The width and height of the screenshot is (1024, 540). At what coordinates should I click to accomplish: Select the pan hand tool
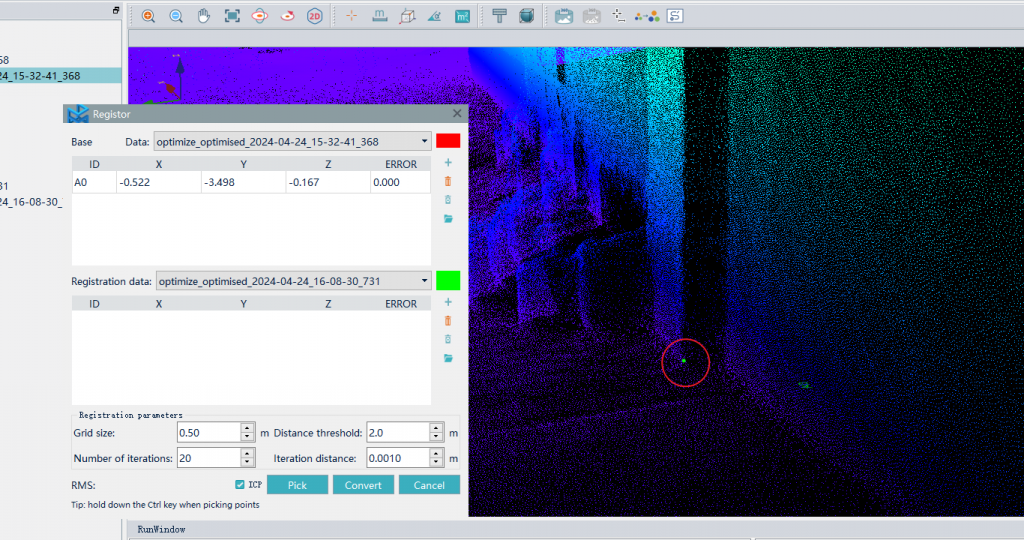204,16
